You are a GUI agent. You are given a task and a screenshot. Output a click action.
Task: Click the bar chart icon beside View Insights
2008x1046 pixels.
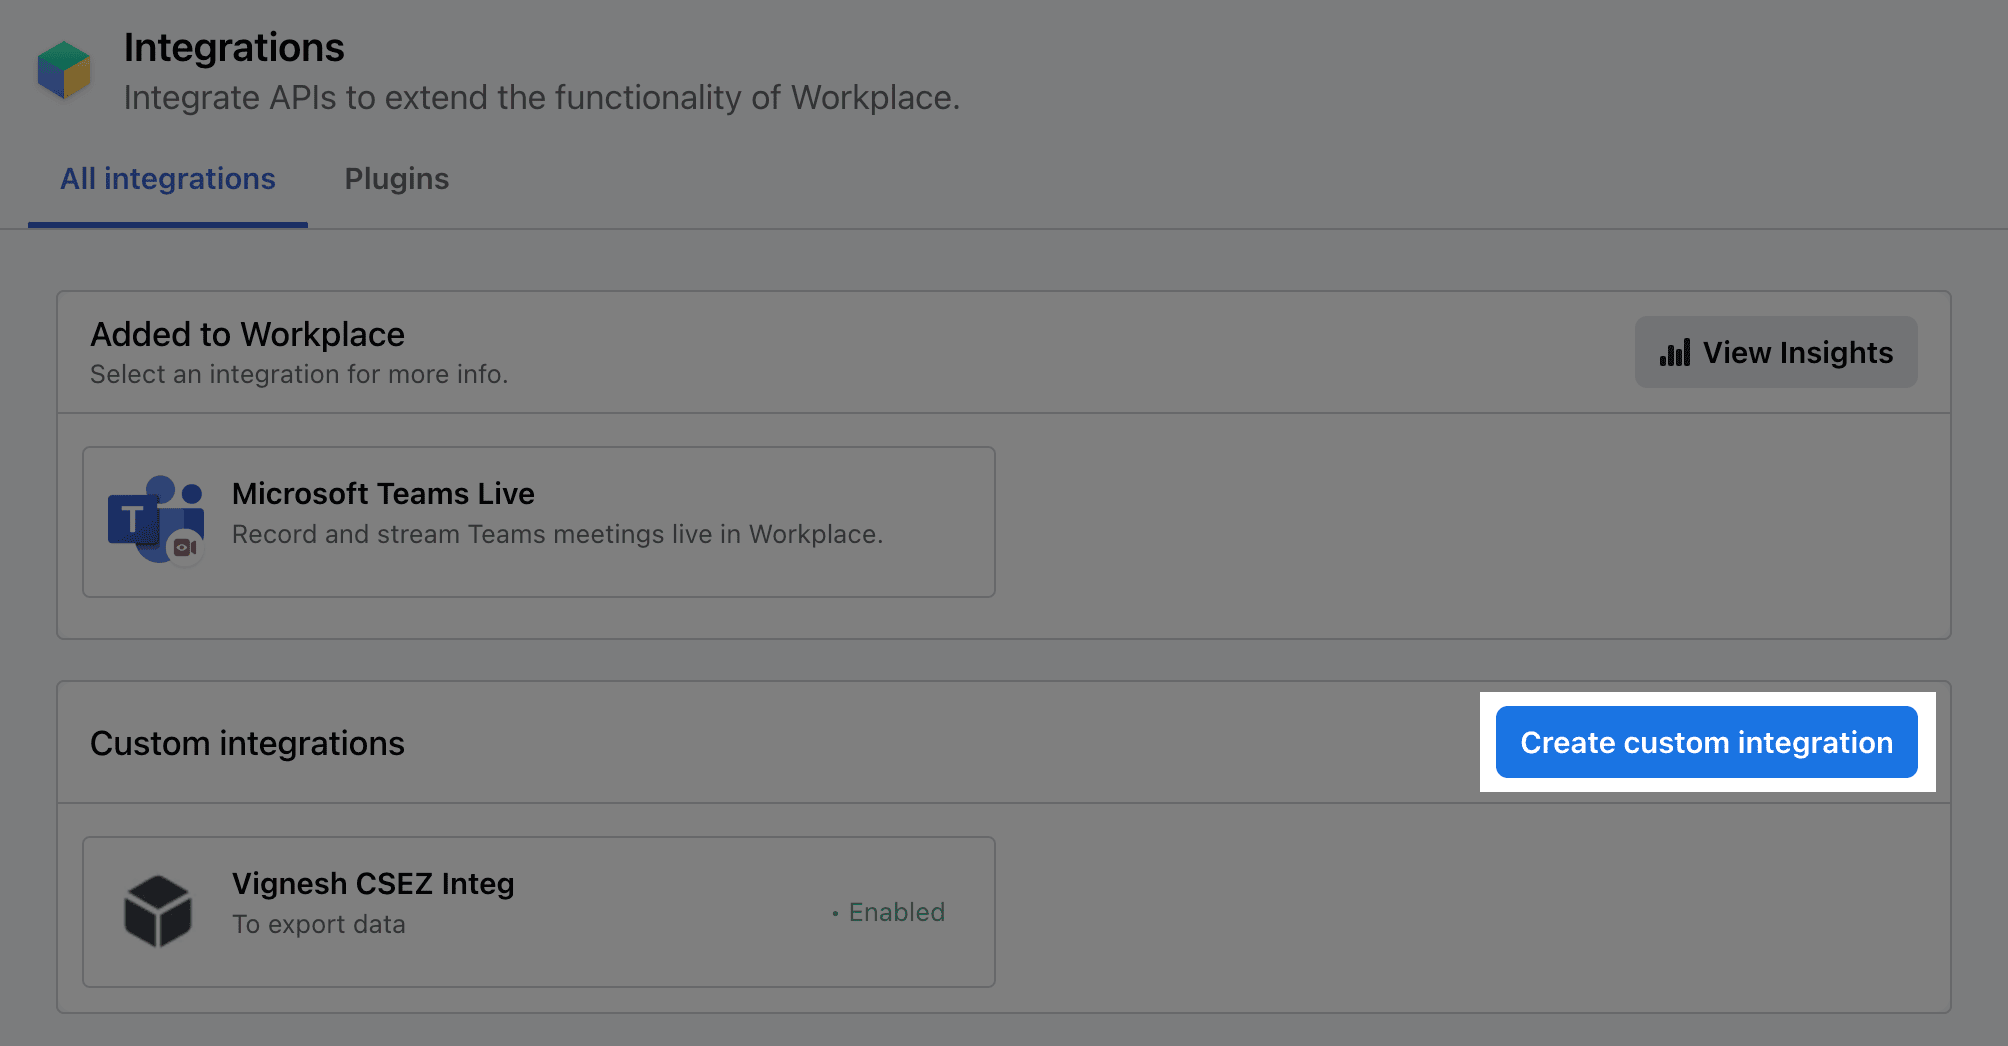click(1675, 353)
